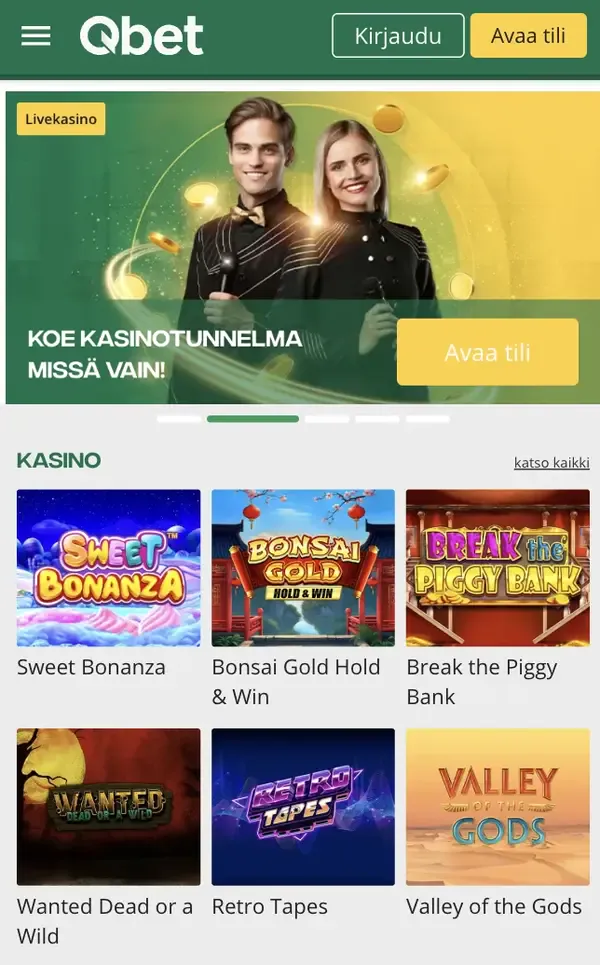Viewport: 600px width, 965px height.
Task: Select the Livekasino banner tag
Action: coord(61,119)
